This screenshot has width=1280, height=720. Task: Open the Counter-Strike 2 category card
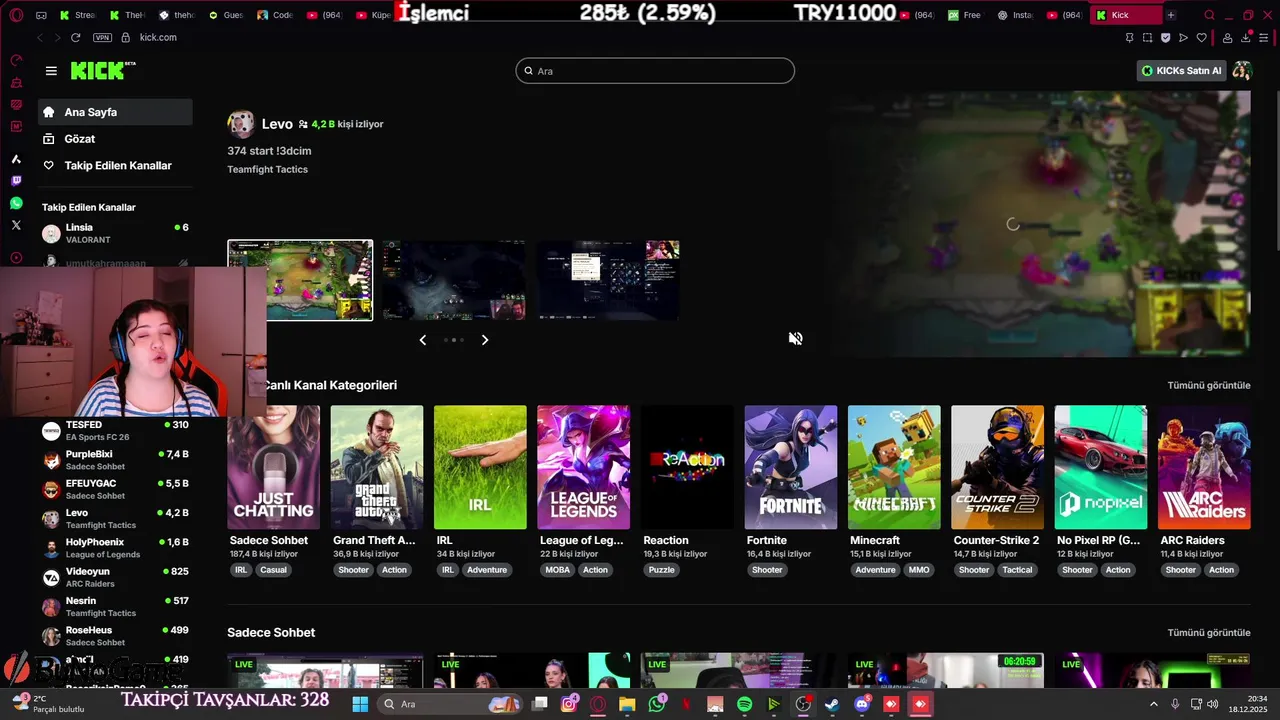[x=997, y=467]
